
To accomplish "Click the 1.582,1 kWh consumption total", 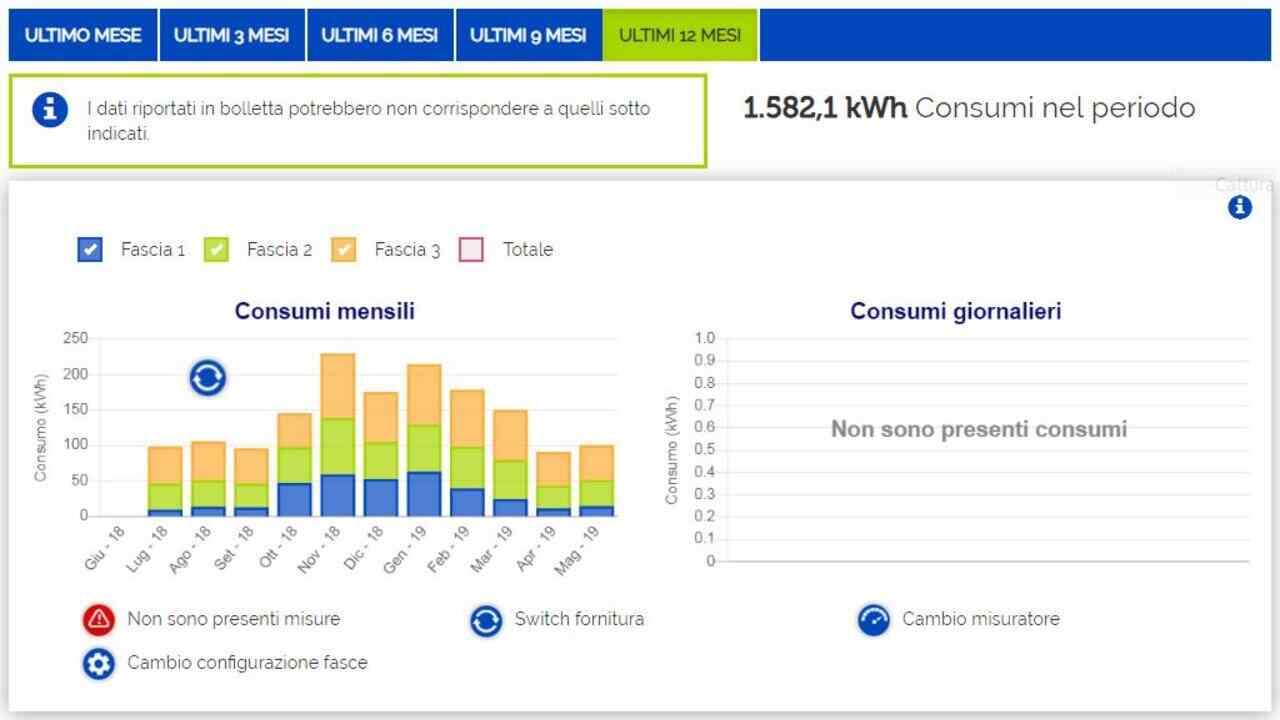I will point(825,108).
